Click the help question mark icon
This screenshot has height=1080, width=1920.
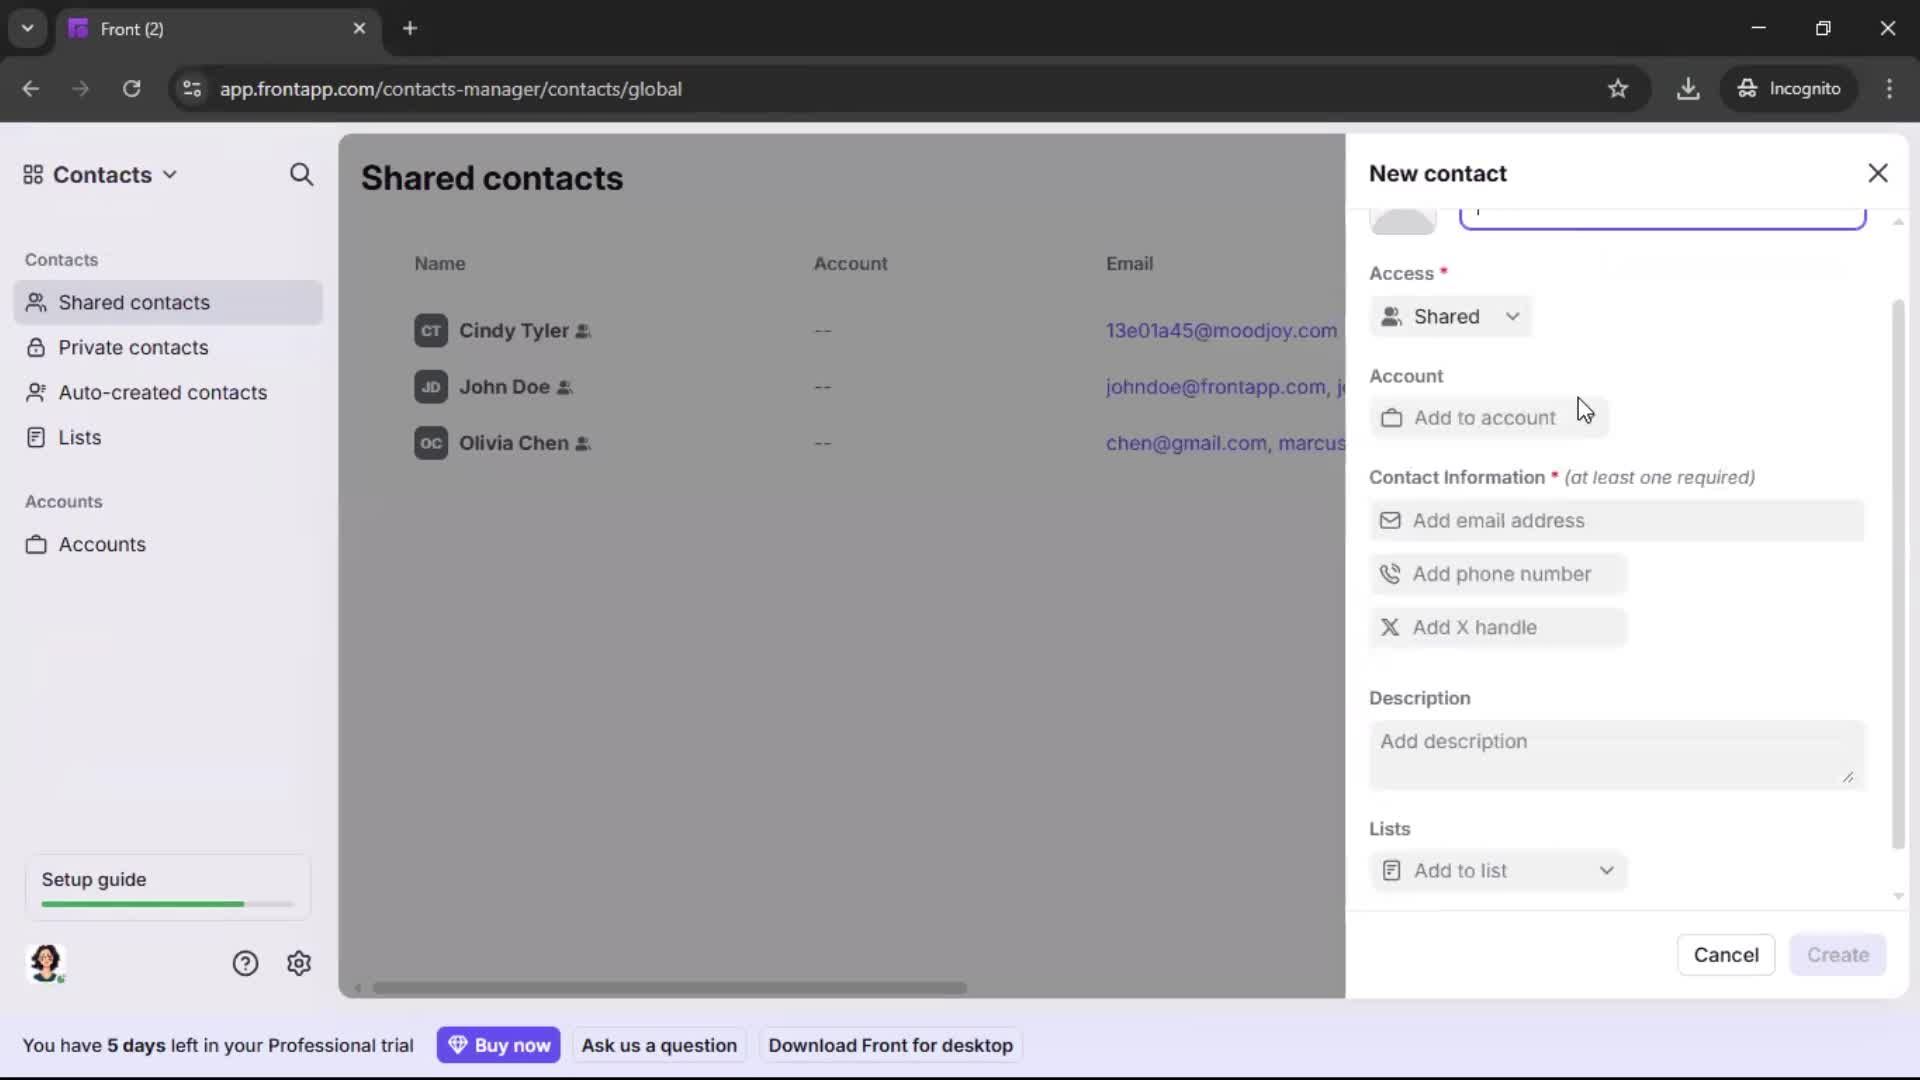pos(245,963)
